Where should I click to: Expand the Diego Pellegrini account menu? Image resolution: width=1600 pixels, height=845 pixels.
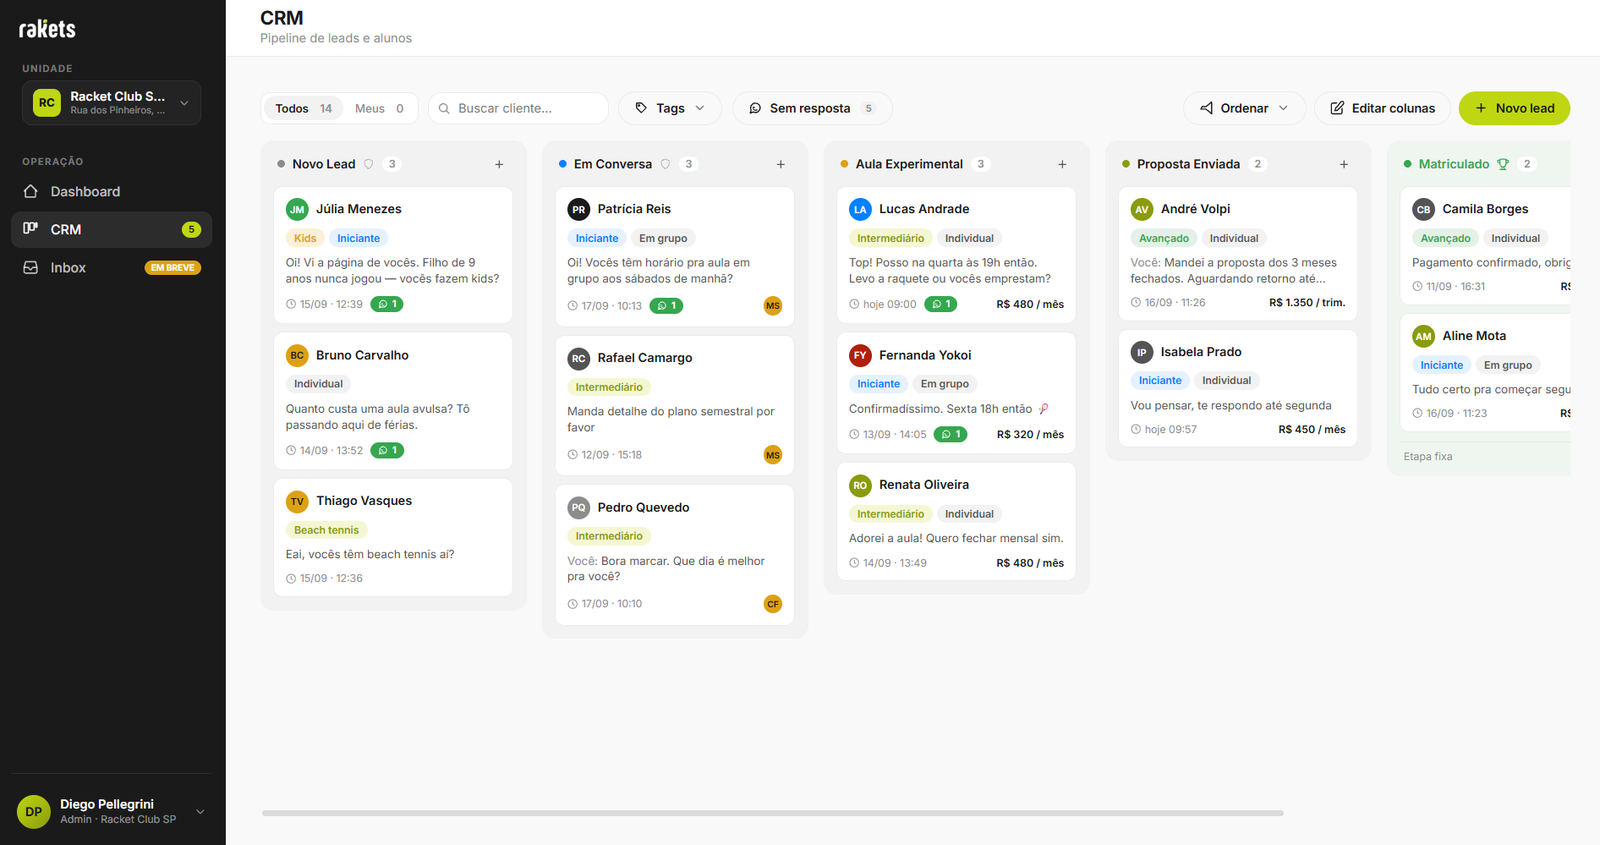112,811
